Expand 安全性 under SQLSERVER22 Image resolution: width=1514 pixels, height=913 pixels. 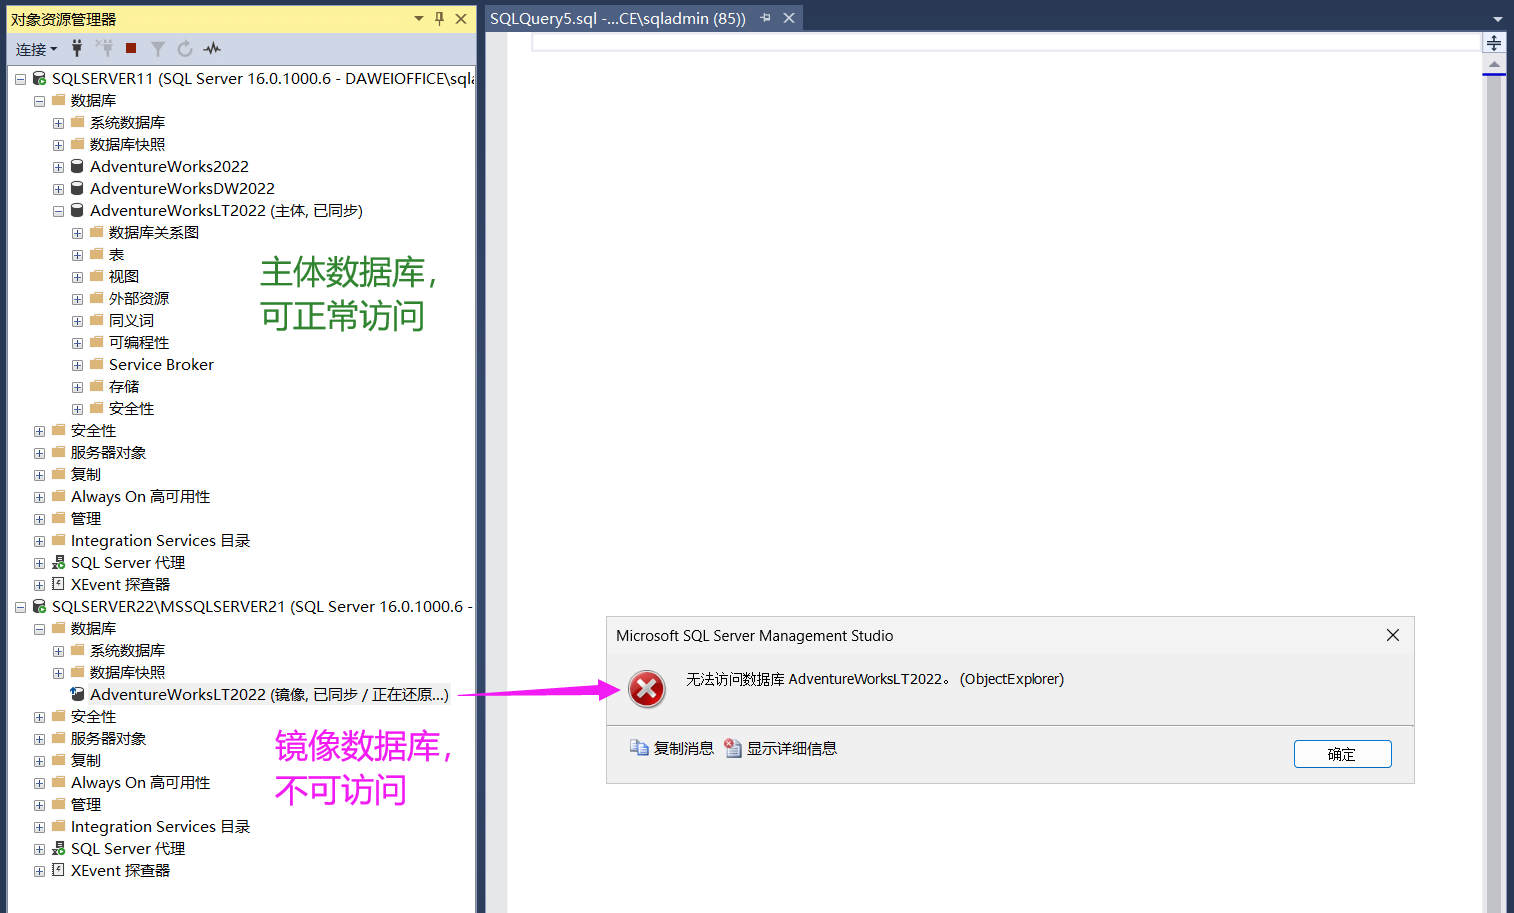(39, 717)
